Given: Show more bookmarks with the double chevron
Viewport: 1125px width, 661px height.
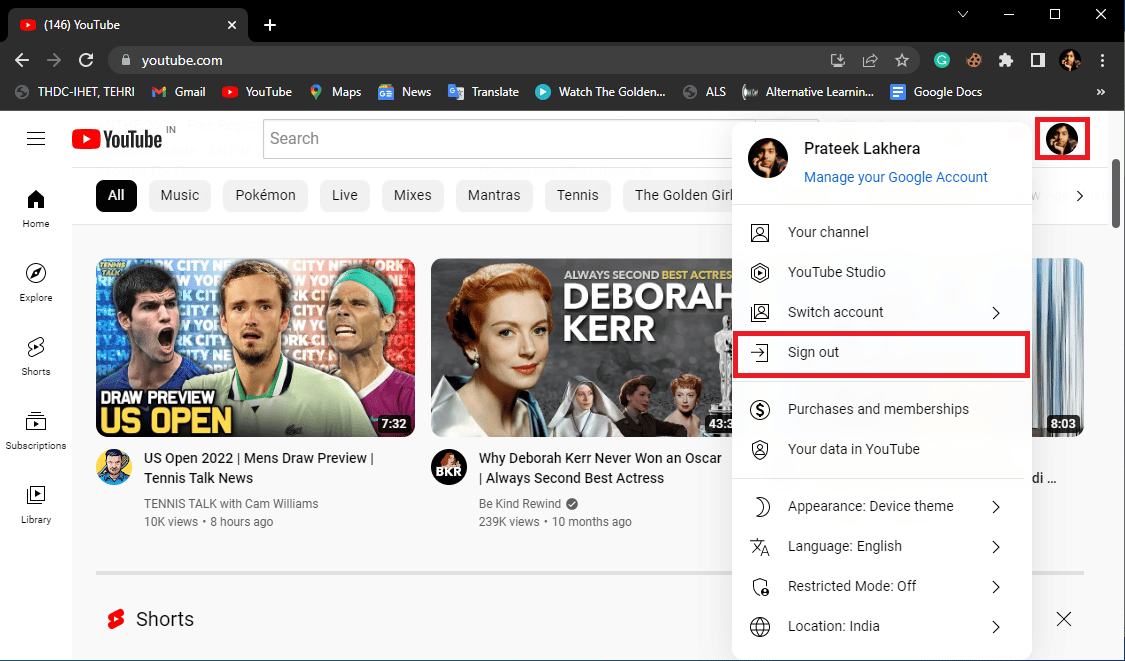Looking at the screenshot, I should click(1101, 92).
